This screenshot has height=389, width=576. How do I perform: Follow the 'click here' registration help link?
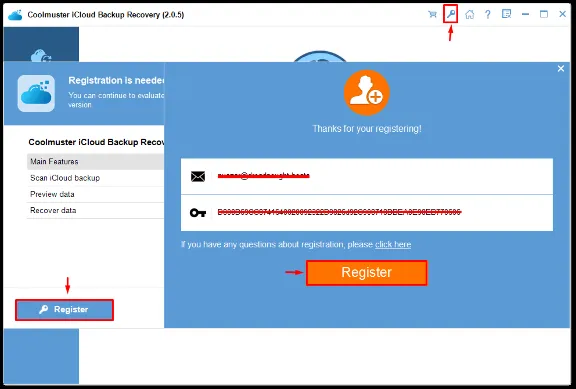(393, 244)
